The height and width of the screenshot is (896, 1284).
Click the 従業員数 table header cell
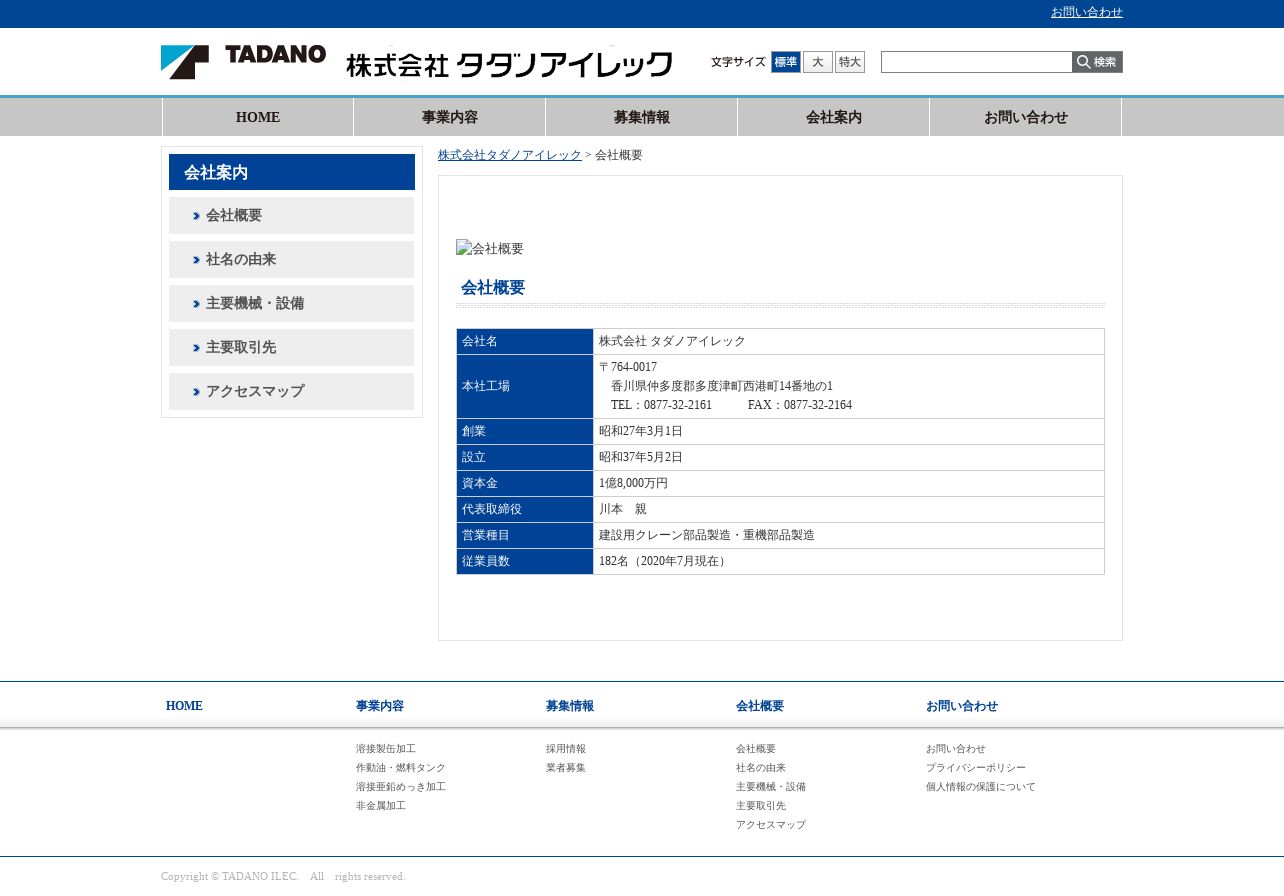coord(525,561)
